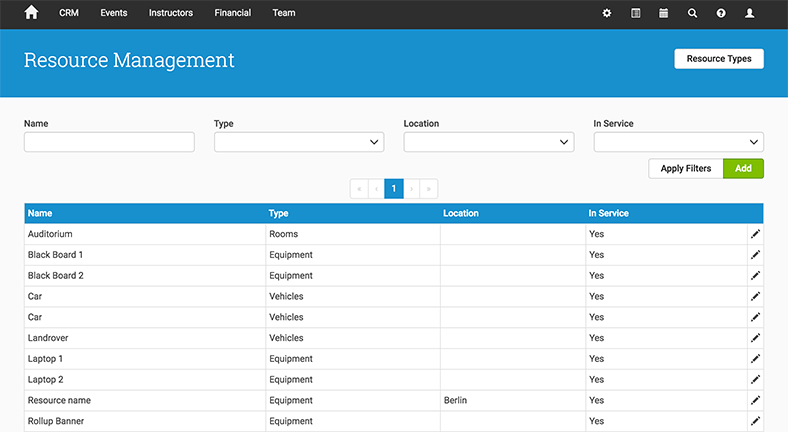
Task: Edit the Auditorium resource pencil icon
Action: click(755, 234)
